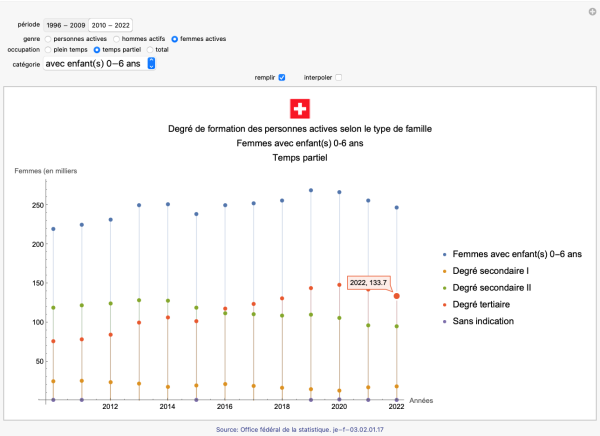Select the 'hommes actifs' genre option
This screenshot has height=436, width=600.
116,38
